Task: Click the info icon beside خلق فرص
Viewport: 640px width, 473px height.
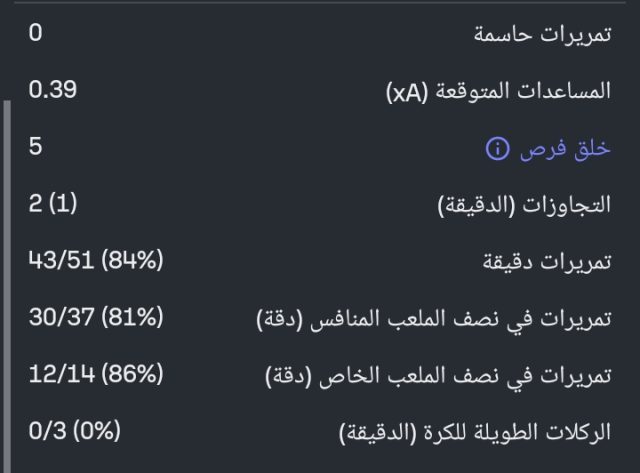Action: tap(497, 149)
